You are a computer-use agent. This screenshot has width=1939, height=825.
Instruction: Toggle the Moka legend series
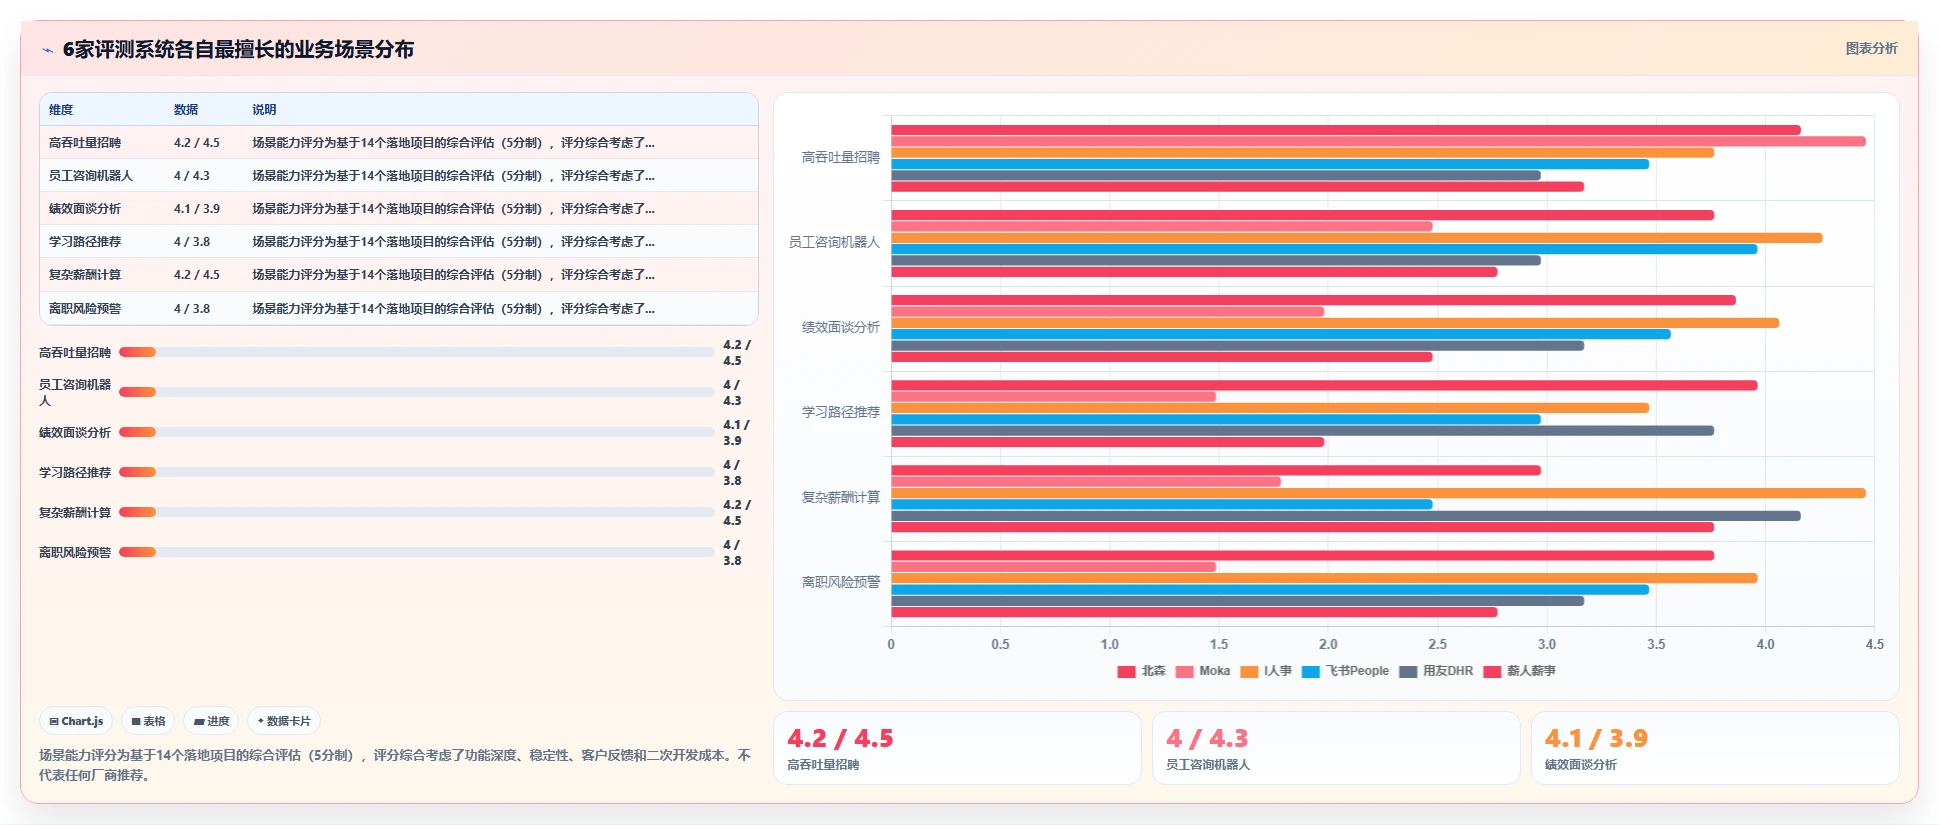[x=1203, y=671]
